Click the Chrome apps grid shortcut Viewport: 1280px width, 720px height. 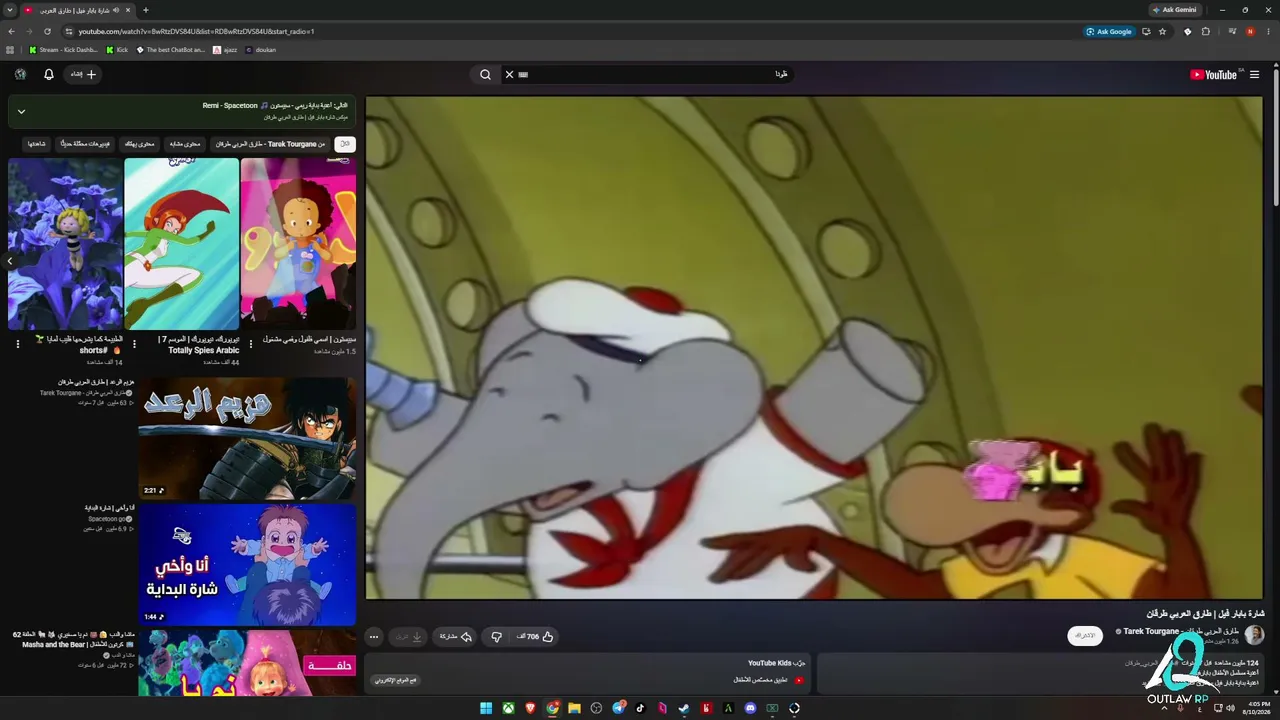pyautogui.click(x=10, y=49)
